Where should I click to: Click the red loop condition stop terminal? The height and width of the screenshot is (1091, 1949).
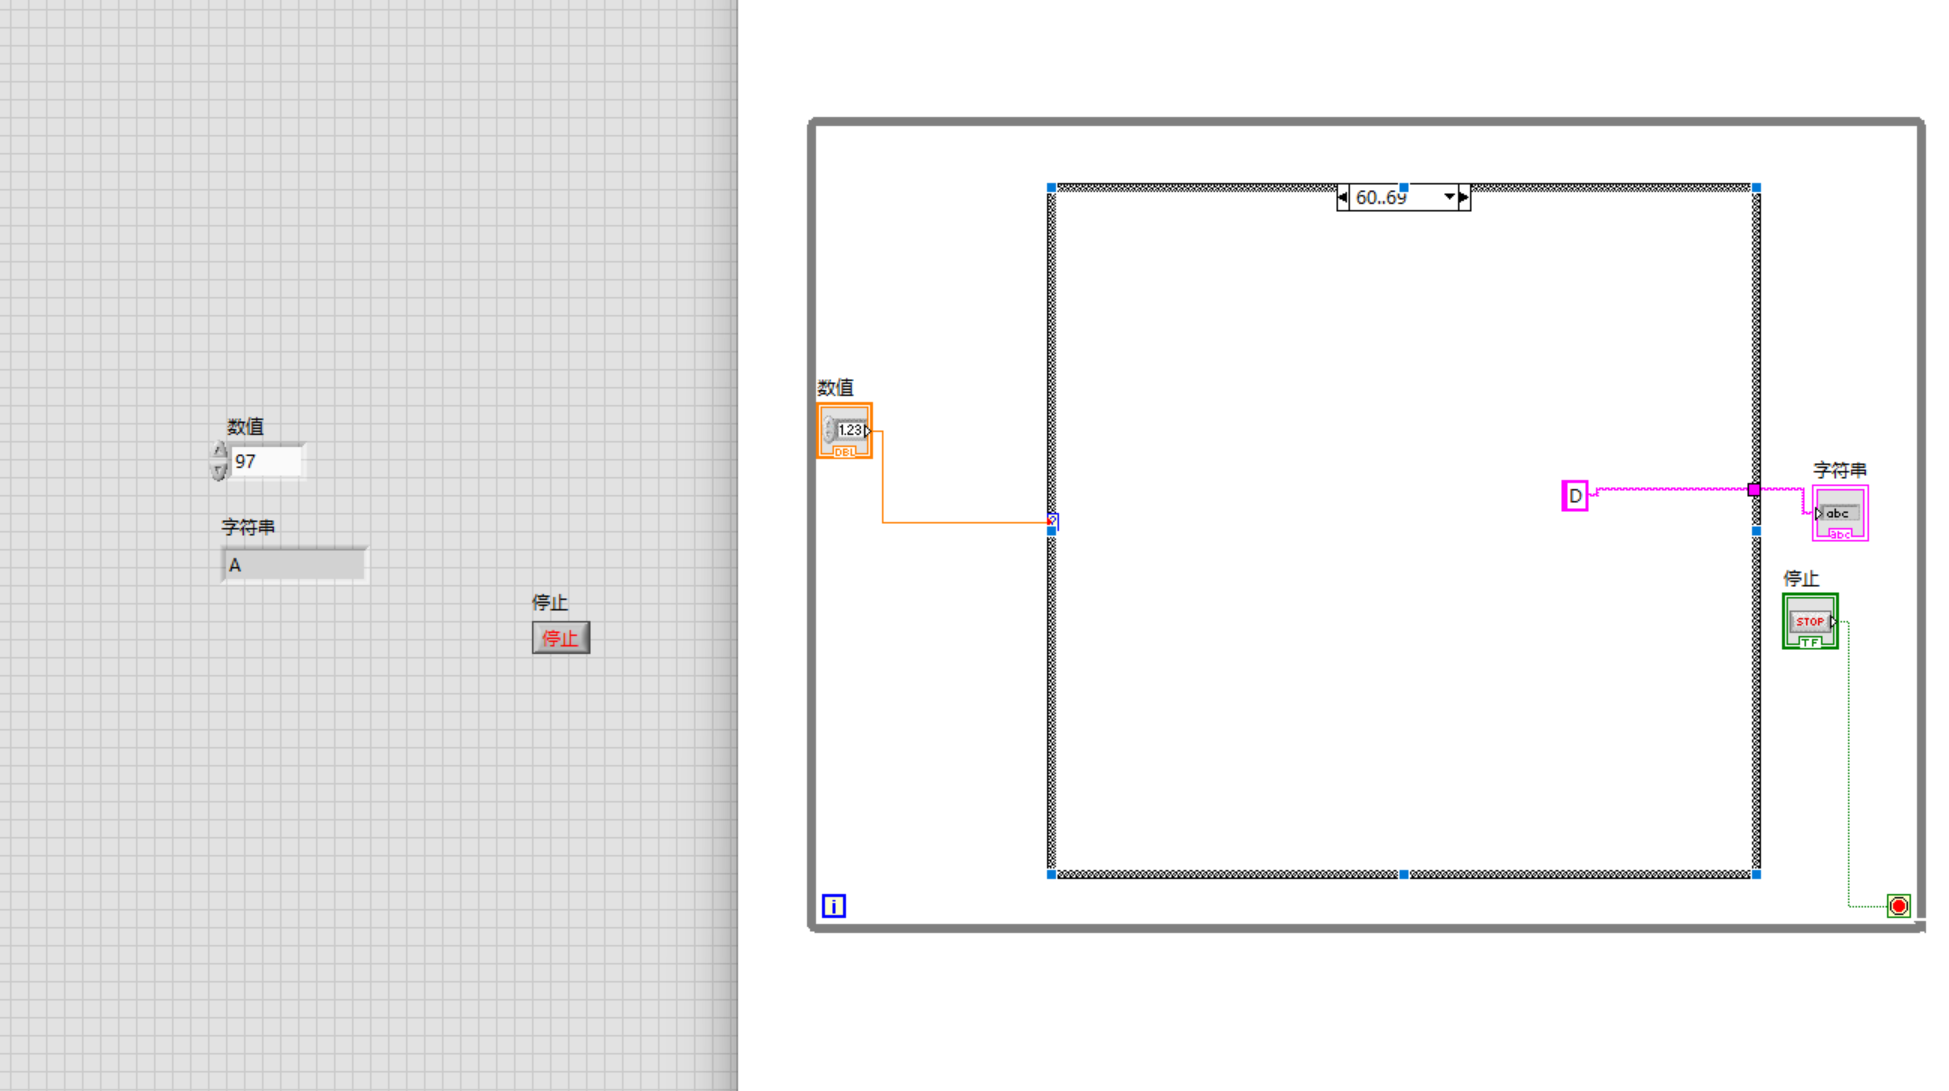(1898, 906)
